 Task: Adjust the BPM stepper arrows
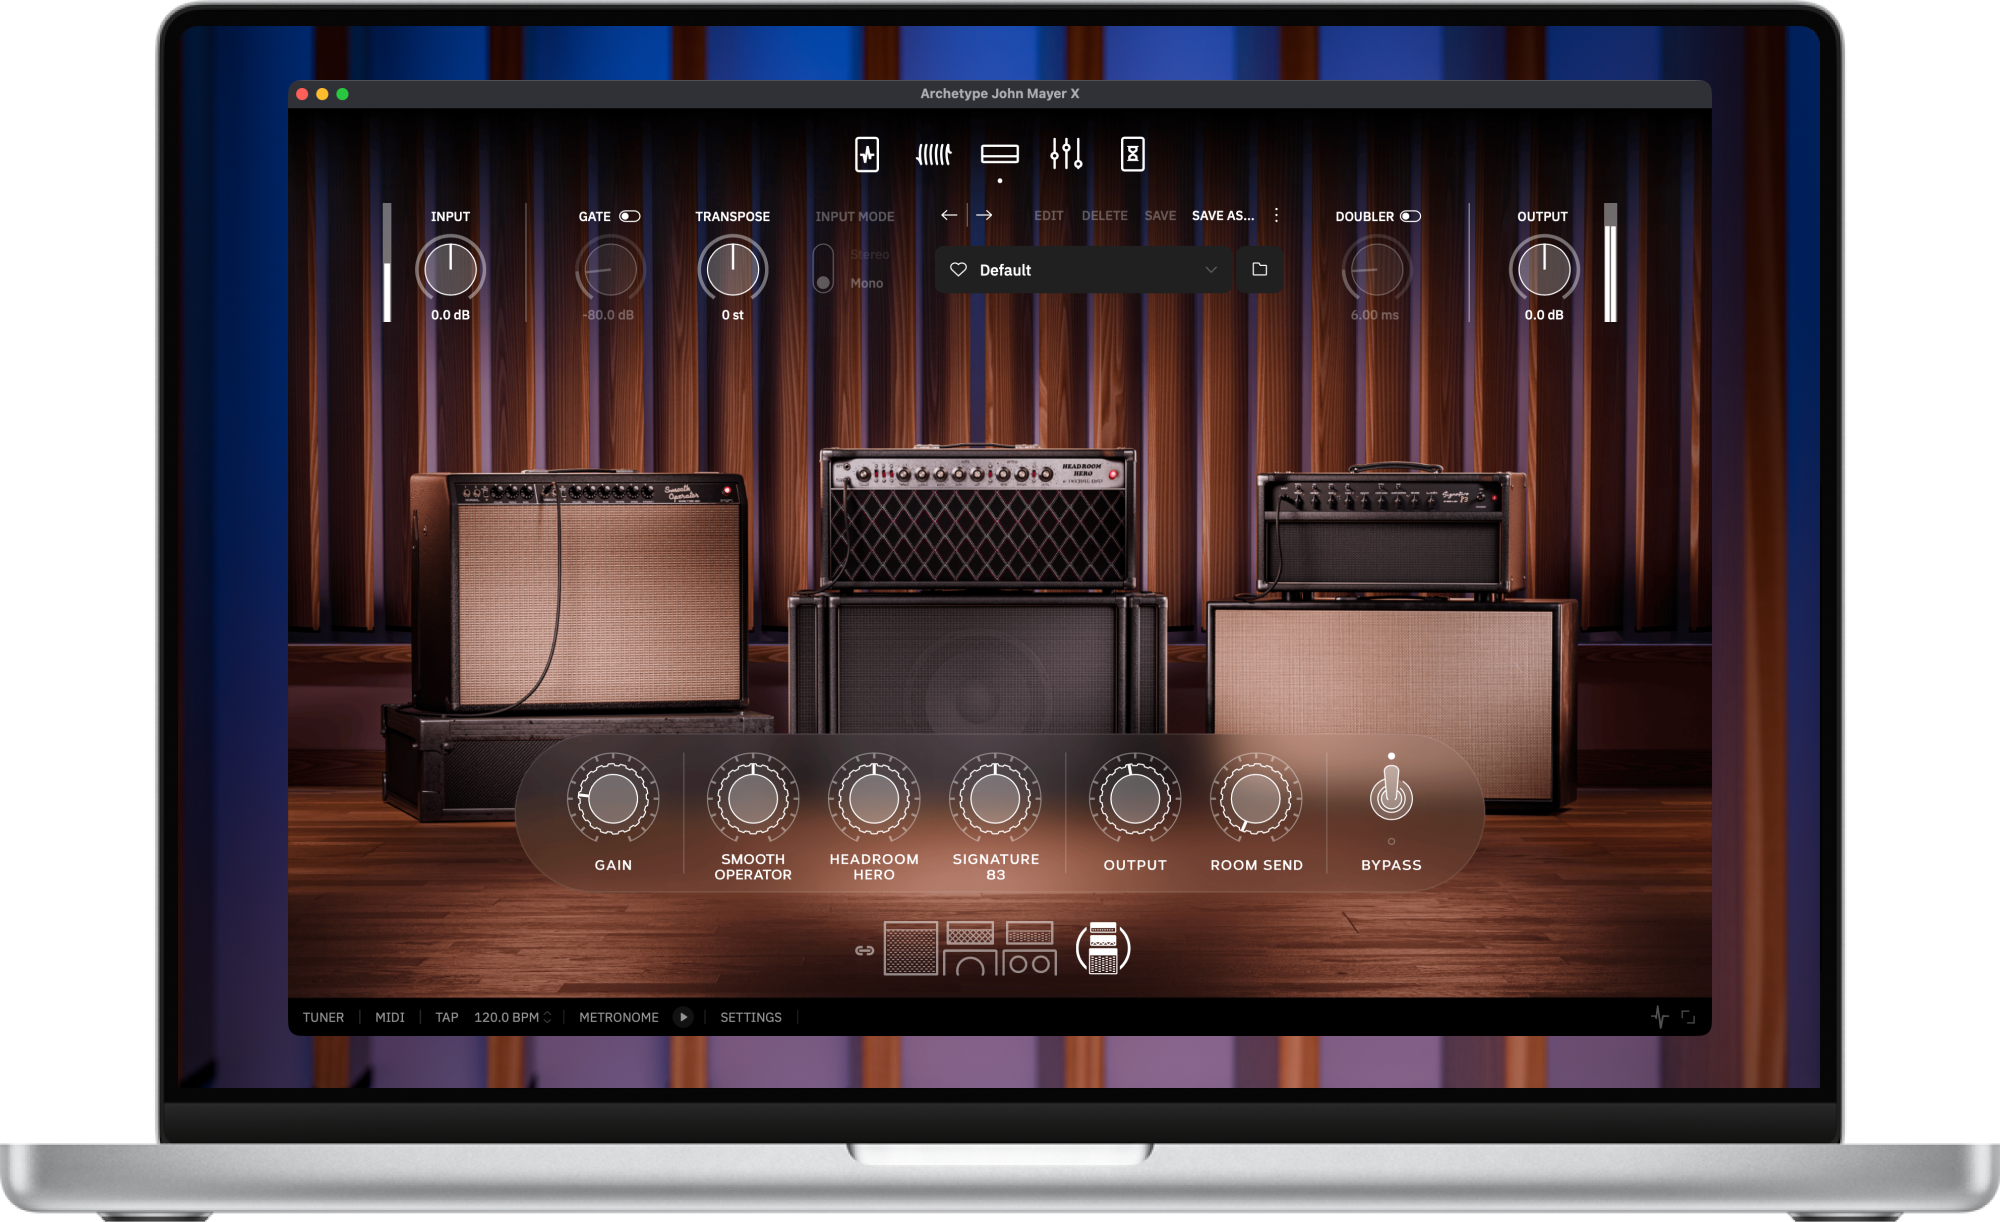pos(547,1017)
